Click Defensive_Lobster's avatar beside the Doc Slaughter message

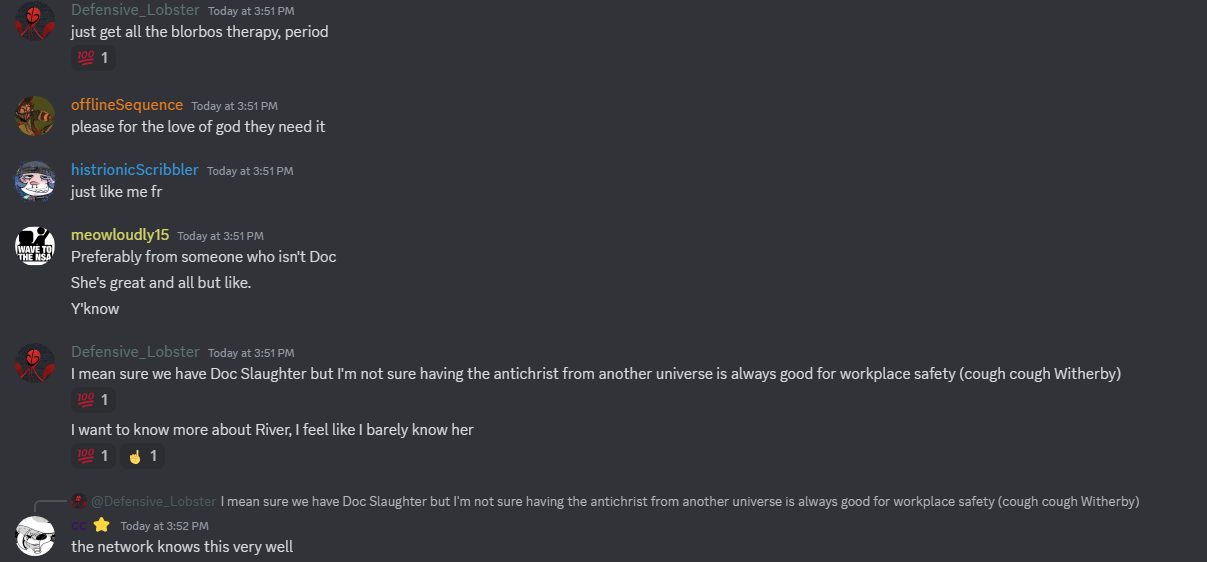[35, 363]
